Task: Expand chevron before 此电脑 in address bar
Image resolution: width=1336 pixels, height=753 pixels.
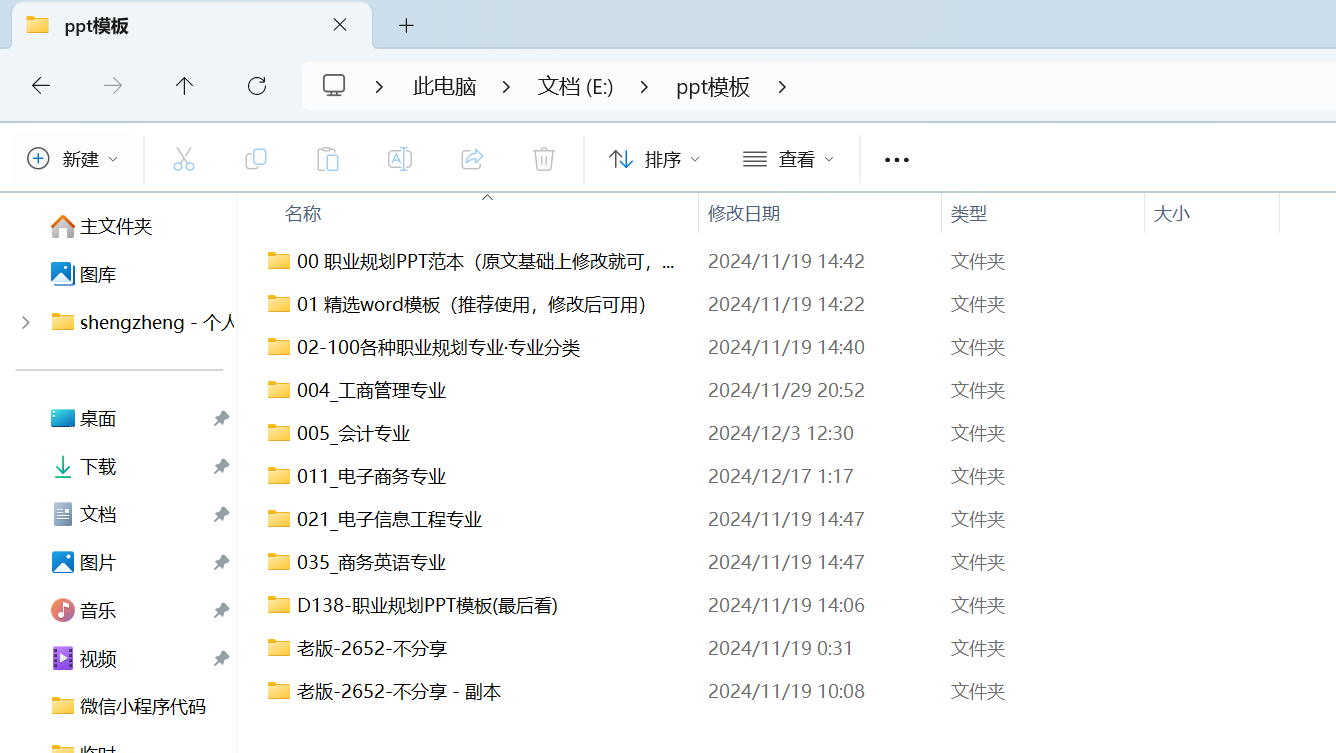Action: point(379,87)
